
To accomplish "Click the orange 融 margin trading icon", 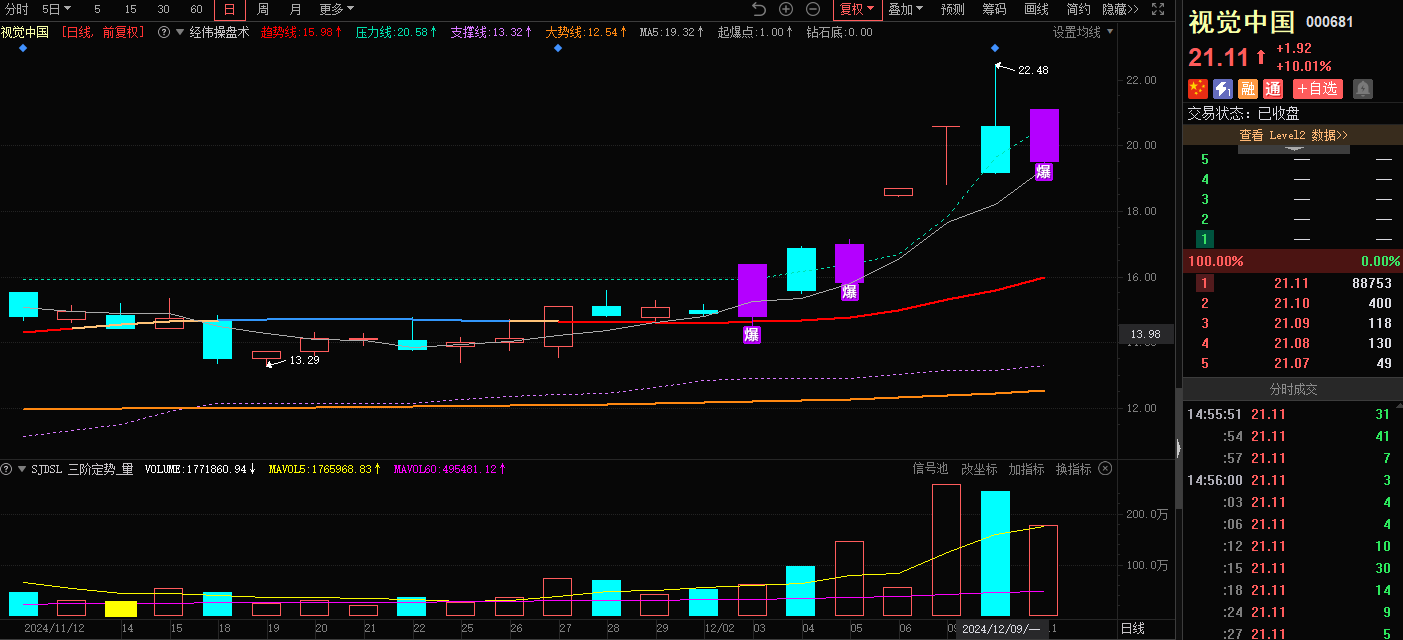I will pos(1247,88).
